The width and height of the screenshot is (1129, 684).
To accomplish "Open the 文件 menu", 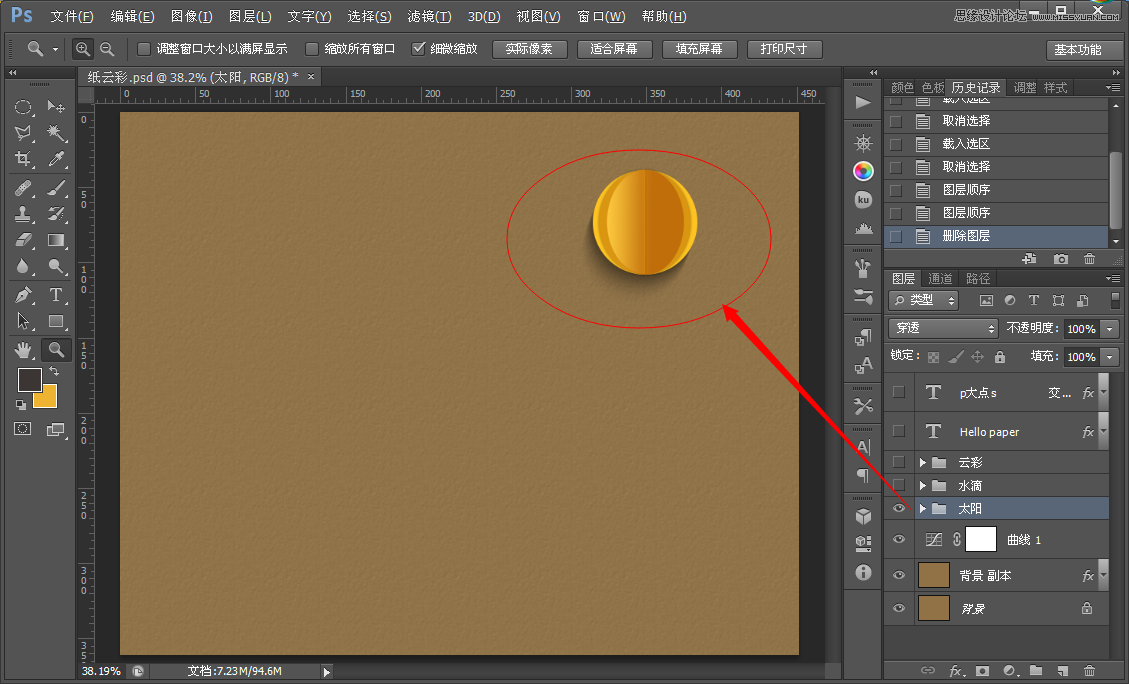I will [x=72, y=16].
